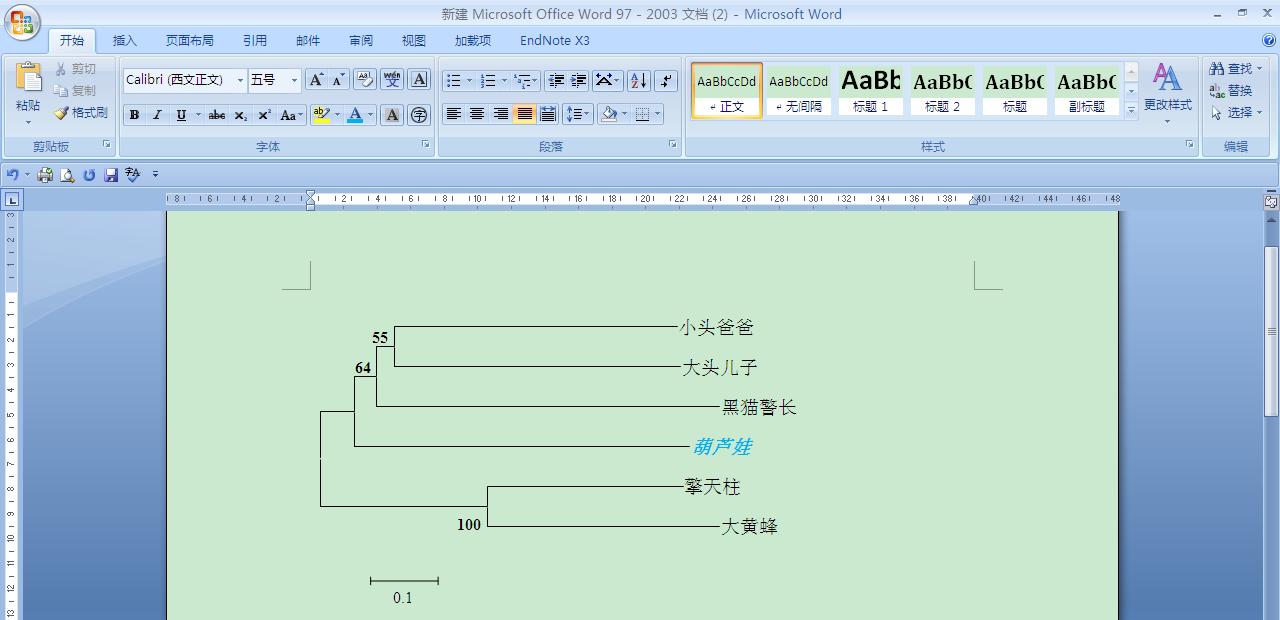Open the Calibri font name dropdown
1280x620 pixels.
(x=240, y=80)
